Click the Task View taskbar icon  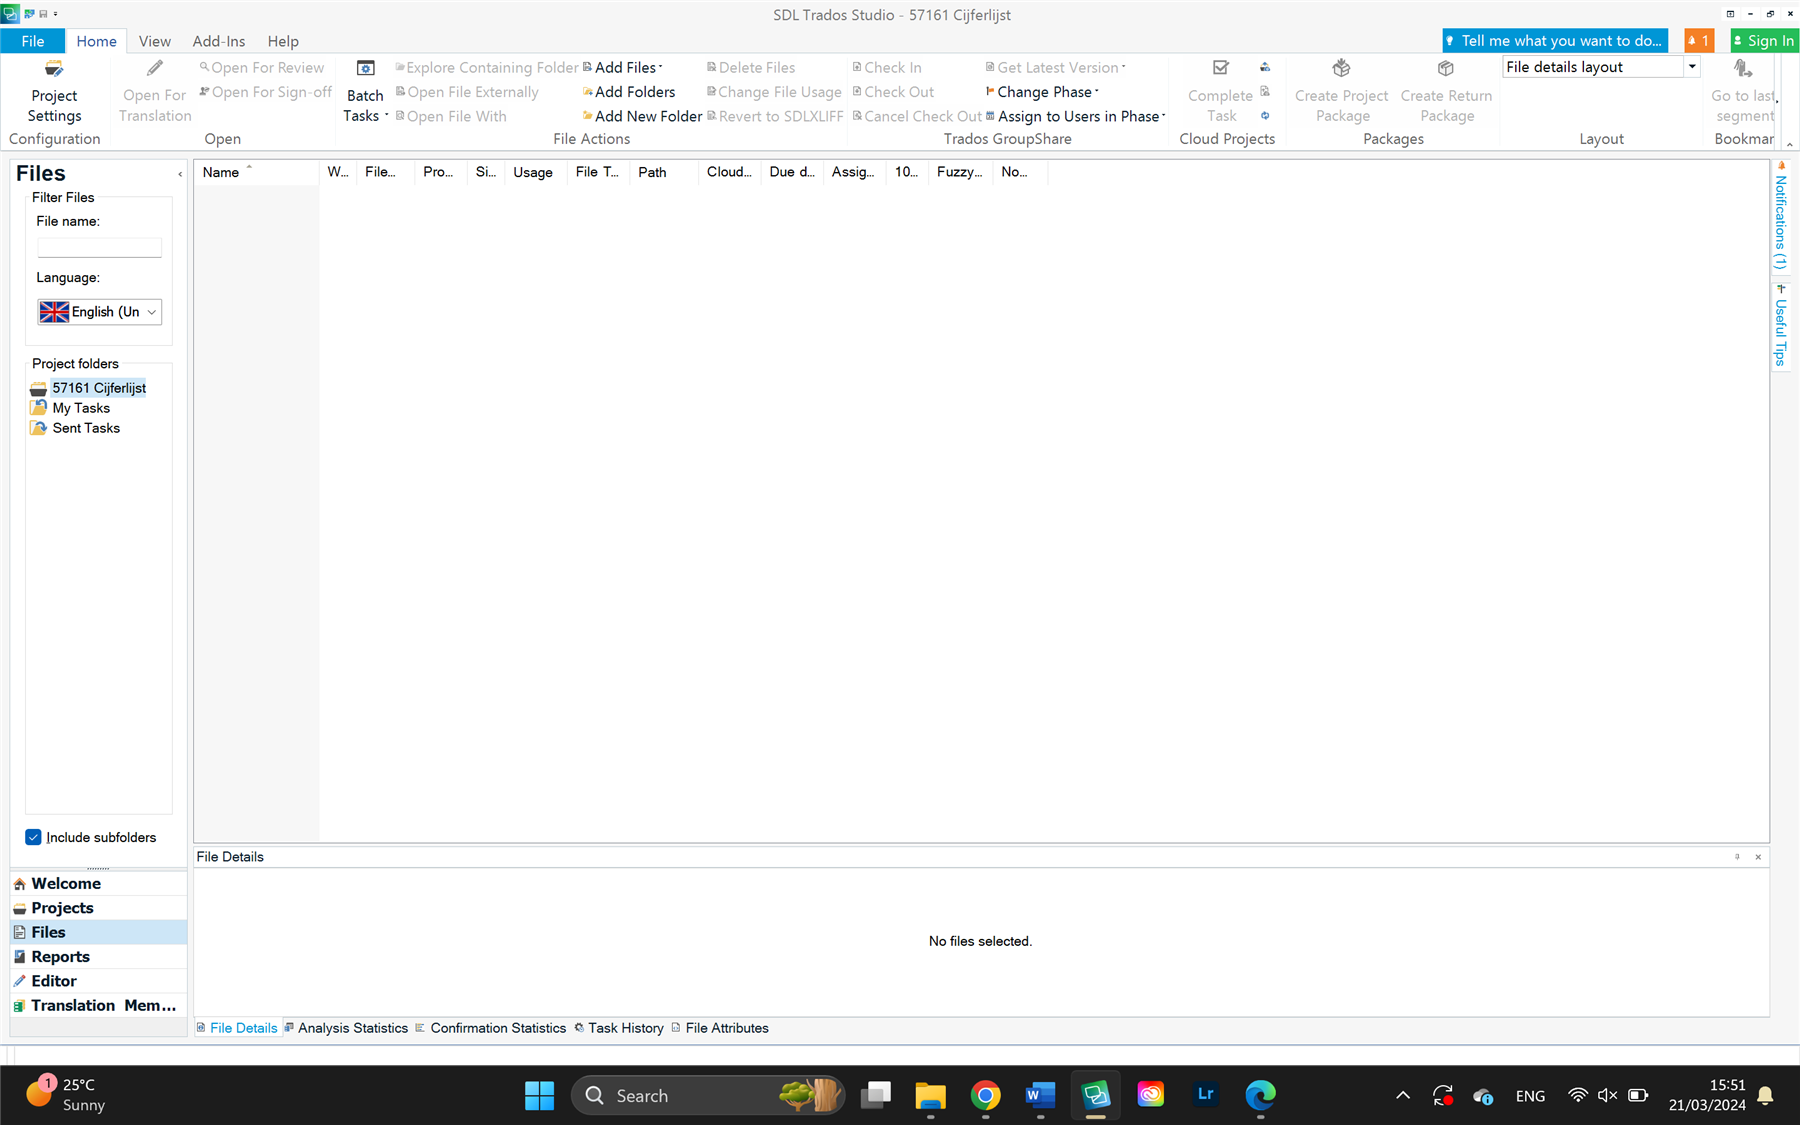tap(876, 1095)
